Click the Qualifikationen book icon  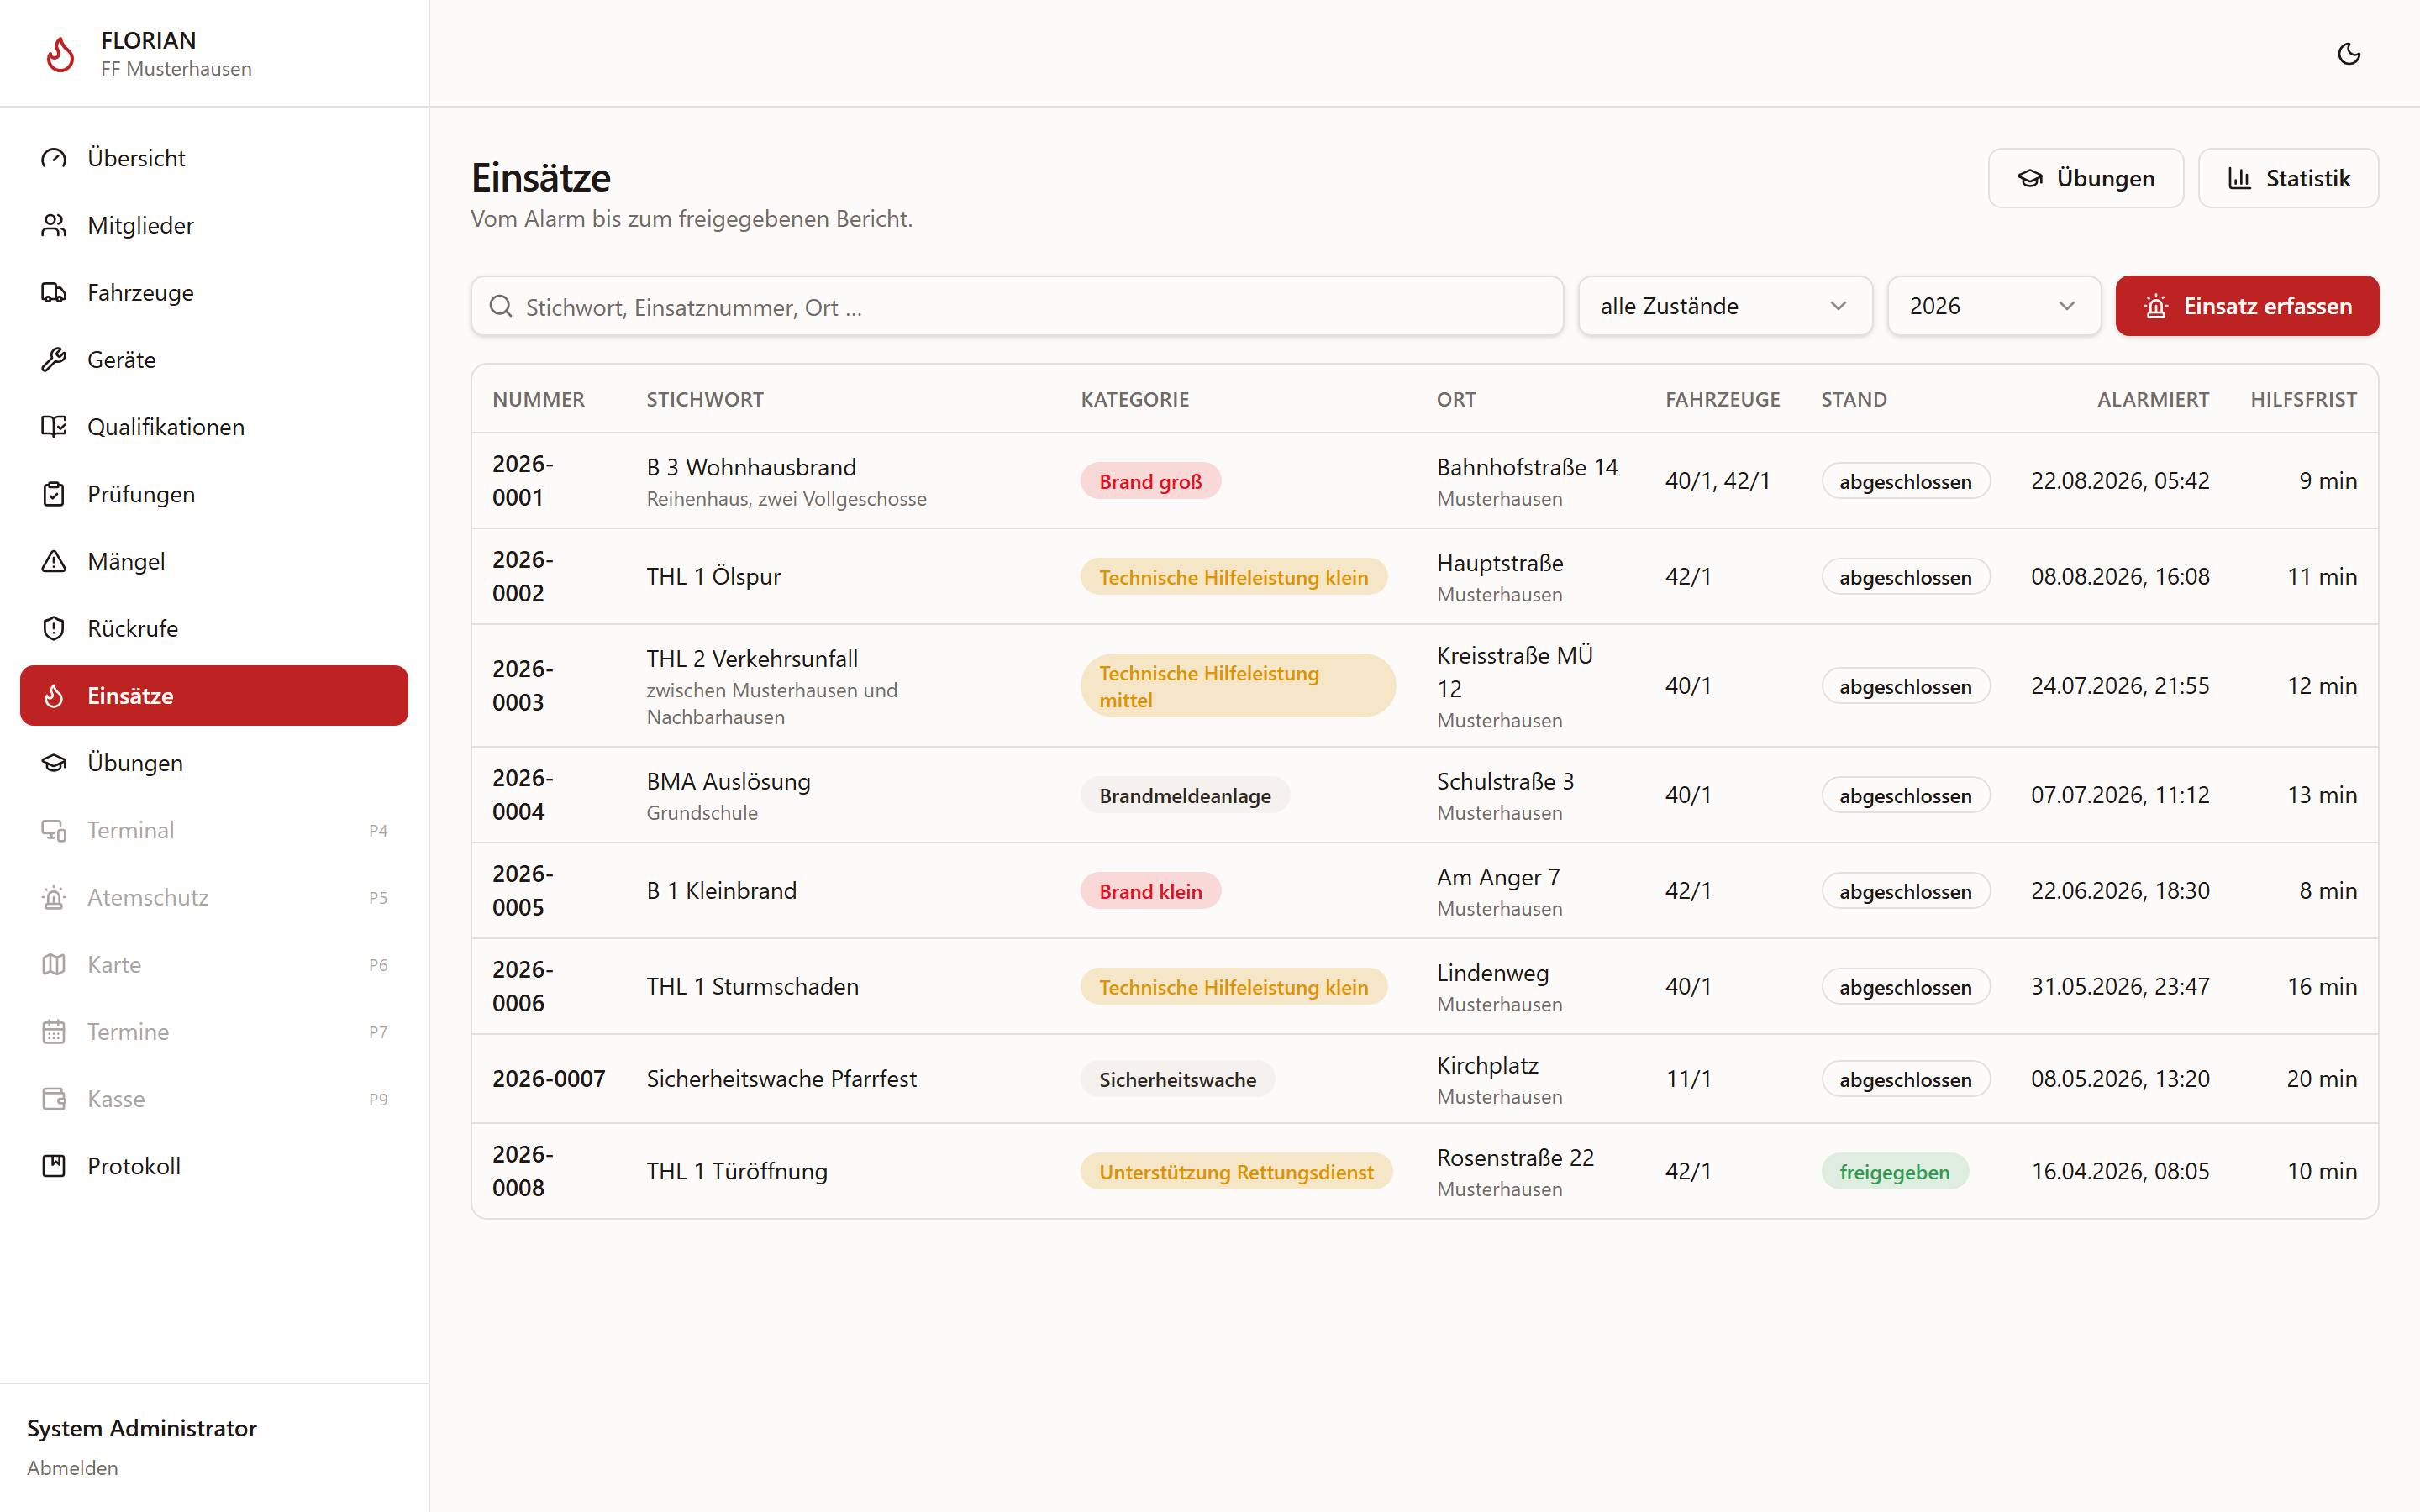54,427
